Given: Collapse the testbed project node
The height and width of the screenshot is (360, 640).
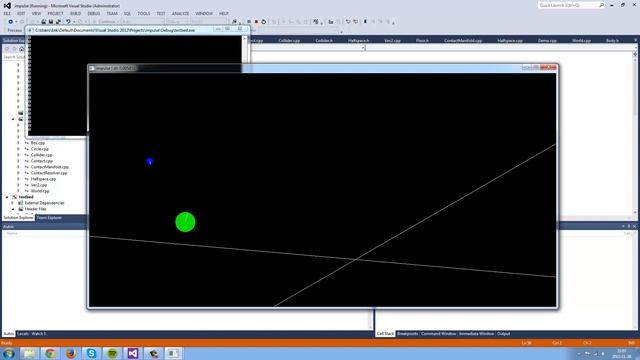Looking at the screenshot, I should coord(7,197).
